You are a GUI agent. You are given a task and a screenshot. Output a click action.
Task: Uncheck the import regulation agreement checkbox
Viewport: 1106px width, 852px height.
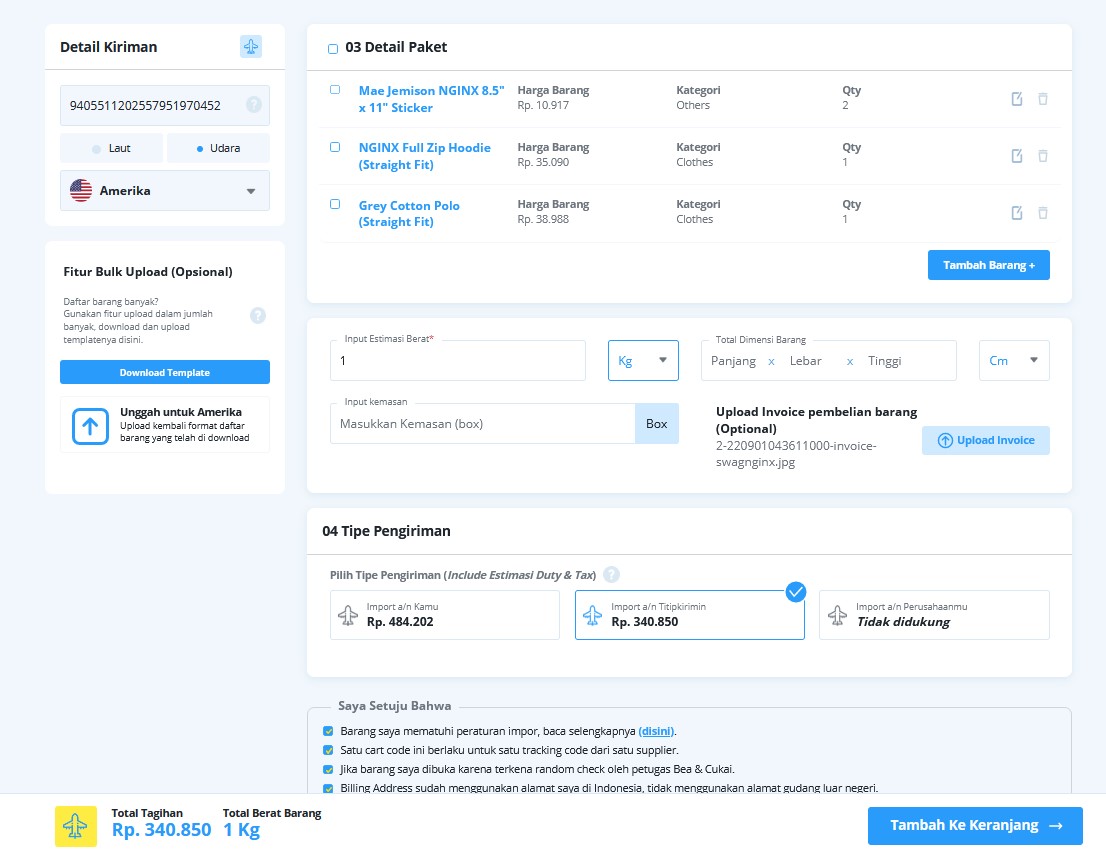pos(329,731)
